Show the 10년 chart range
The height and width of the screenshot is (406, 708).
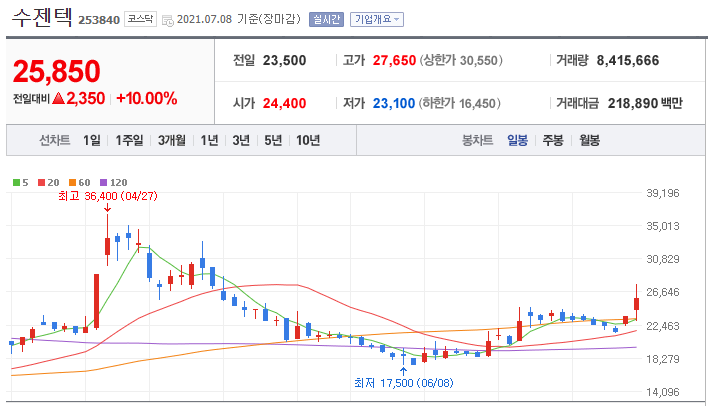coord(308,140)
